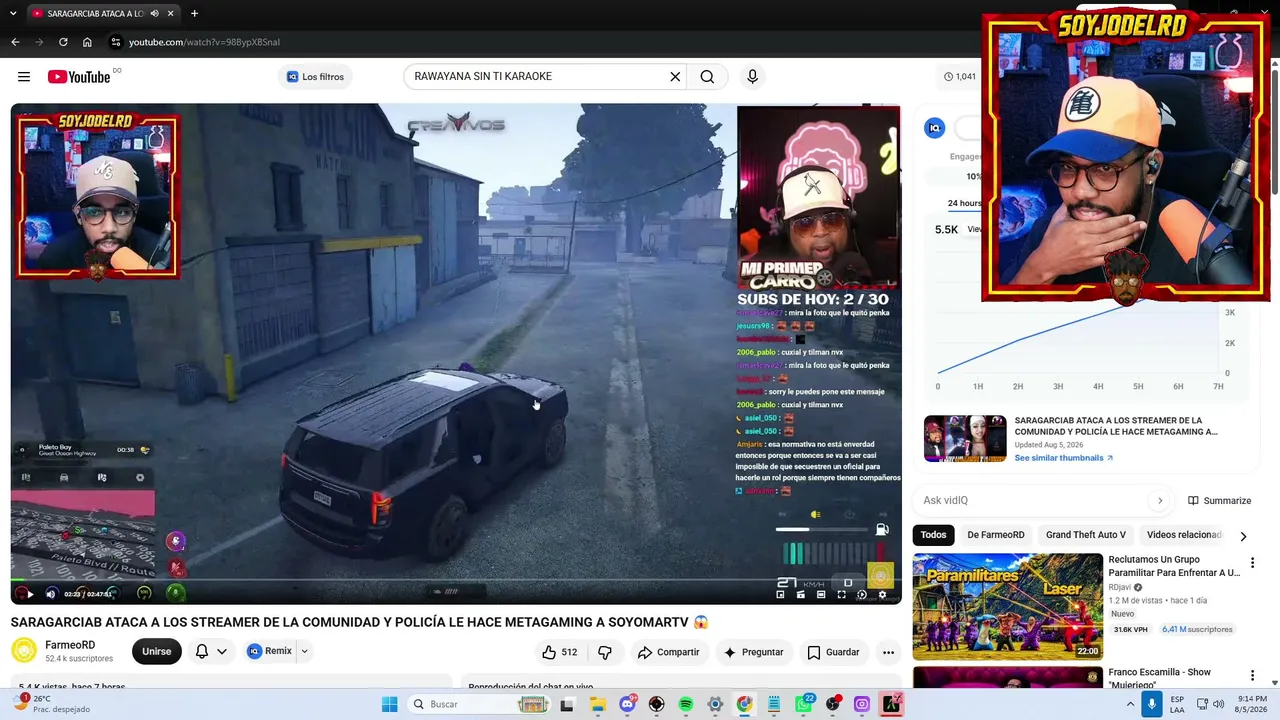Click the vidIQ video thumbnail preview
Screen dimensions: 1280x720
(x=965, y=438)
